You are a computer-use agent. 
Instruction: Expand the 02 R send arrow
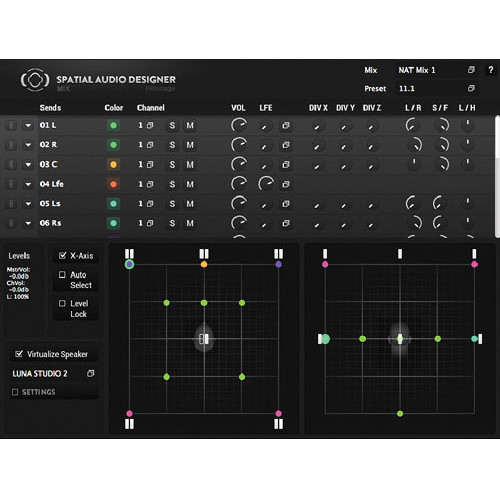[x=28, y=145]
